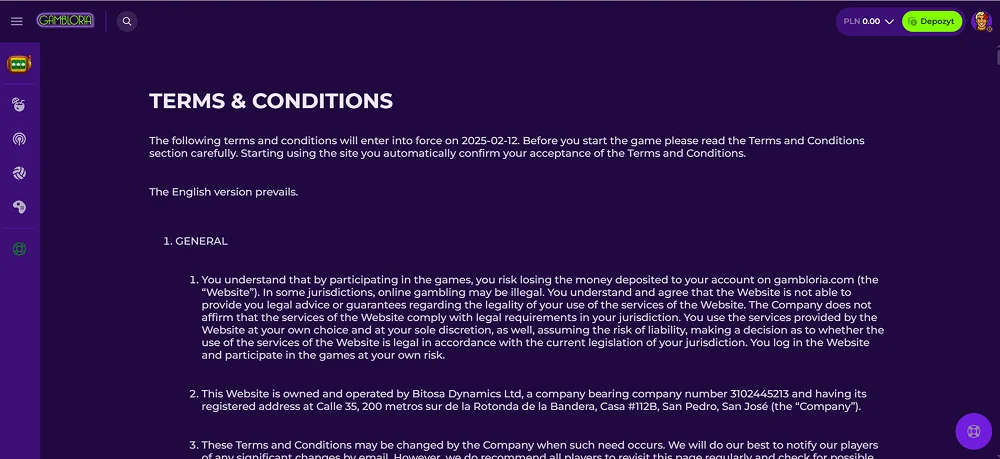This screenshot has width=1000, height=459.
Task: Open the hamburger navigation menu
Action: point(17,21)
